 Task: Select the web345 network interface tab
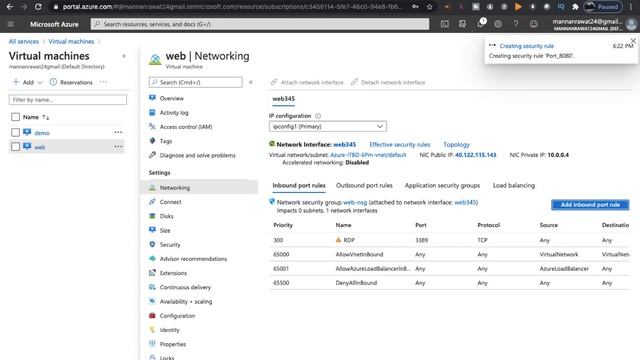pos(283,99)
